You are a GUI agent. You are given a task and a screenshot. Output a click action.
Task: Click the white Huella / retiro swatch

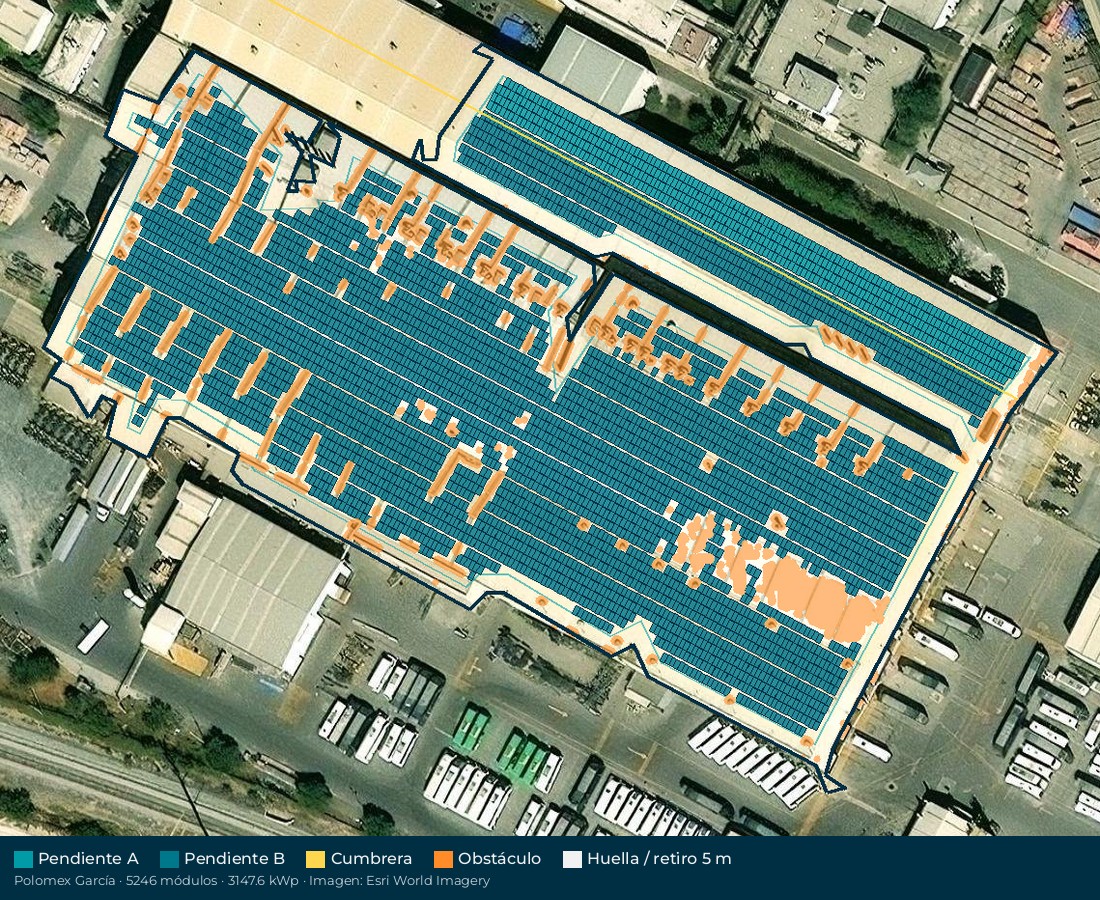(x=572, y=859)
